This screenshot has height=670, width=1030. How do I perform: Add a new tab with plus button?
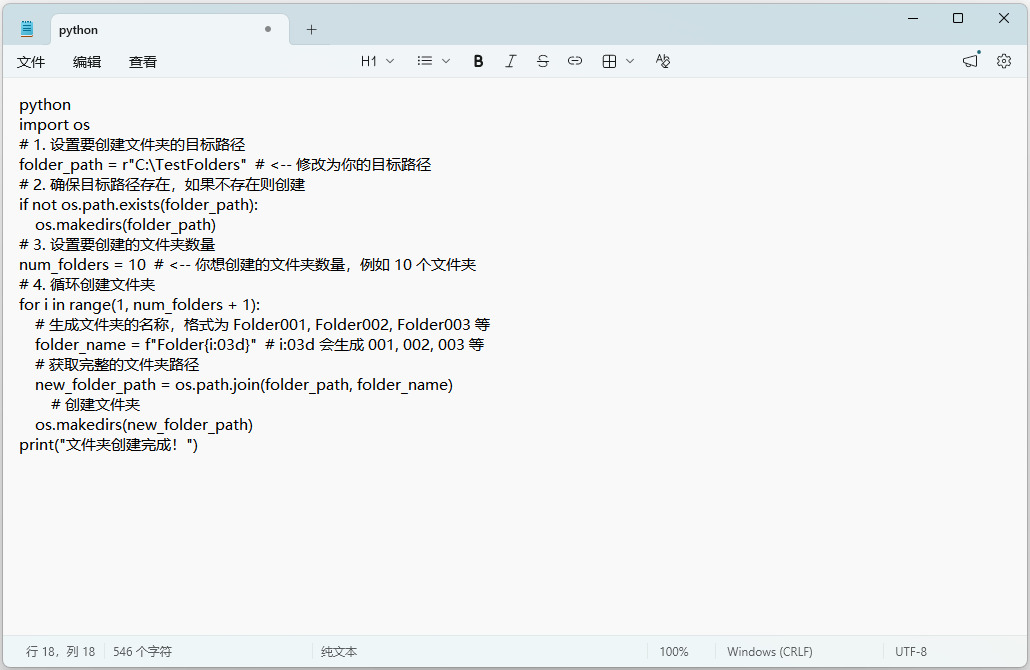pos(311,30)
